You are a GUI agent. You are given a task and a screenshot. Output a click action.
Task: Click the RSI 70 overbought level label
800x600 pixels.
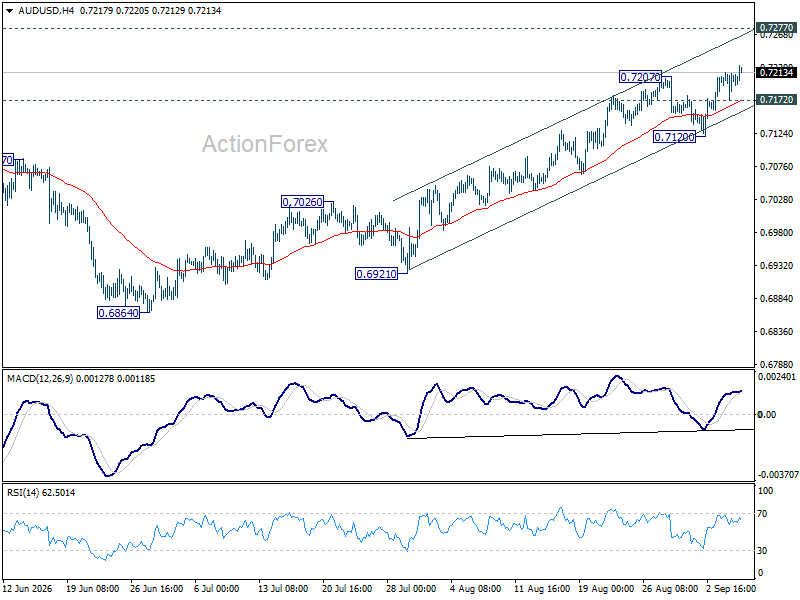click(x=762, y=513)
